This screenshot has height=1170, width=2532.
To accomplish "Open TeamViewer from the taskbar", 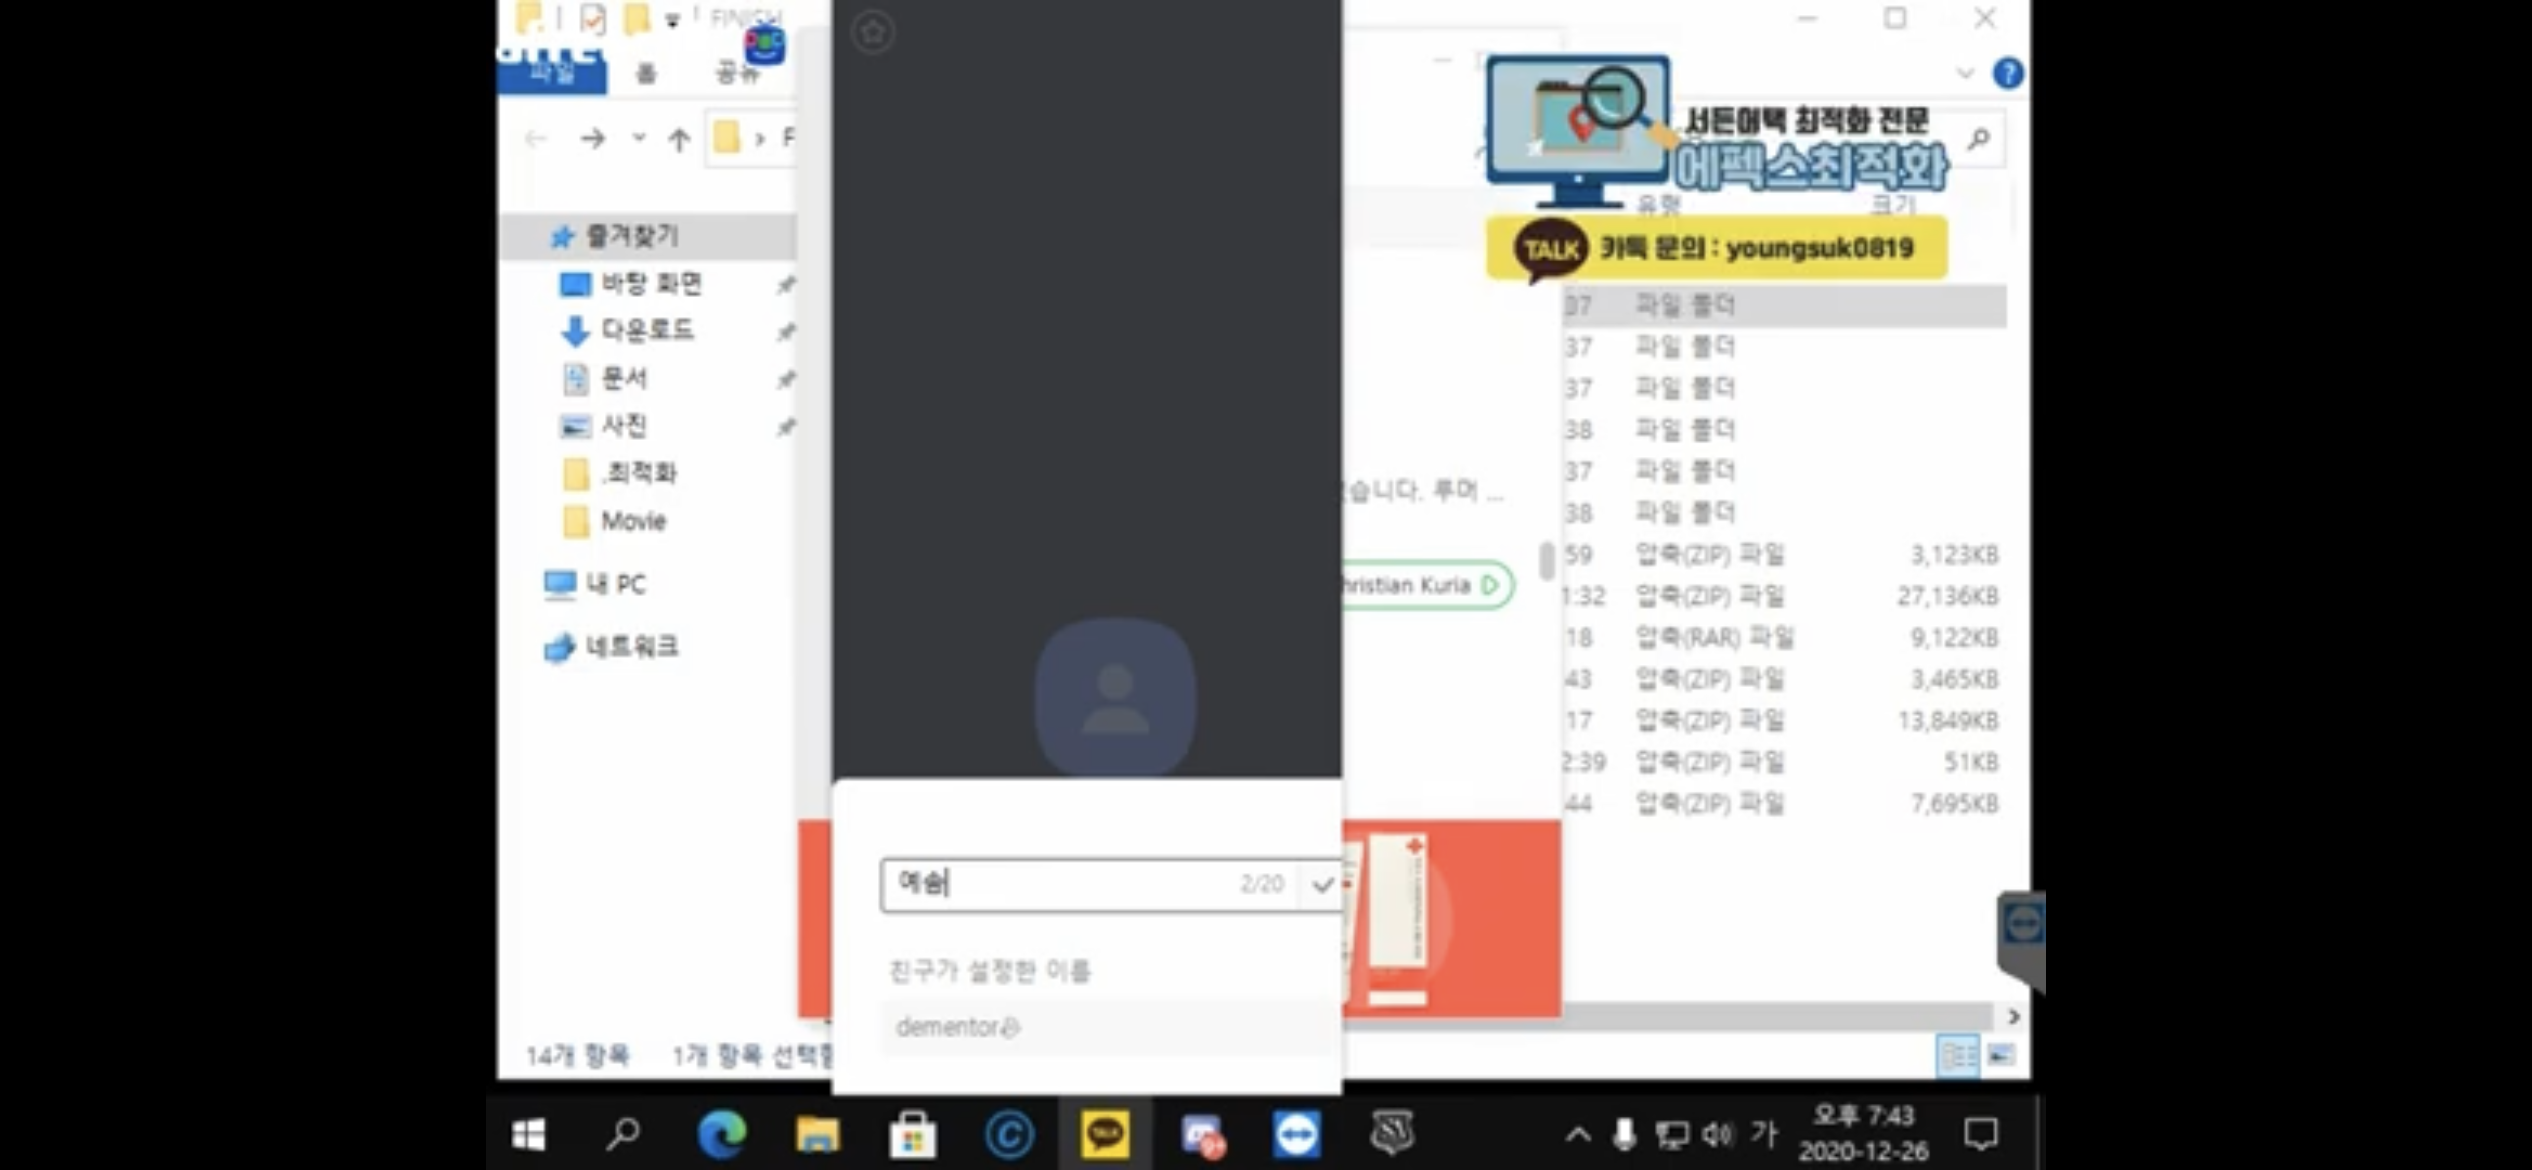I will tap(1296, 1134).
